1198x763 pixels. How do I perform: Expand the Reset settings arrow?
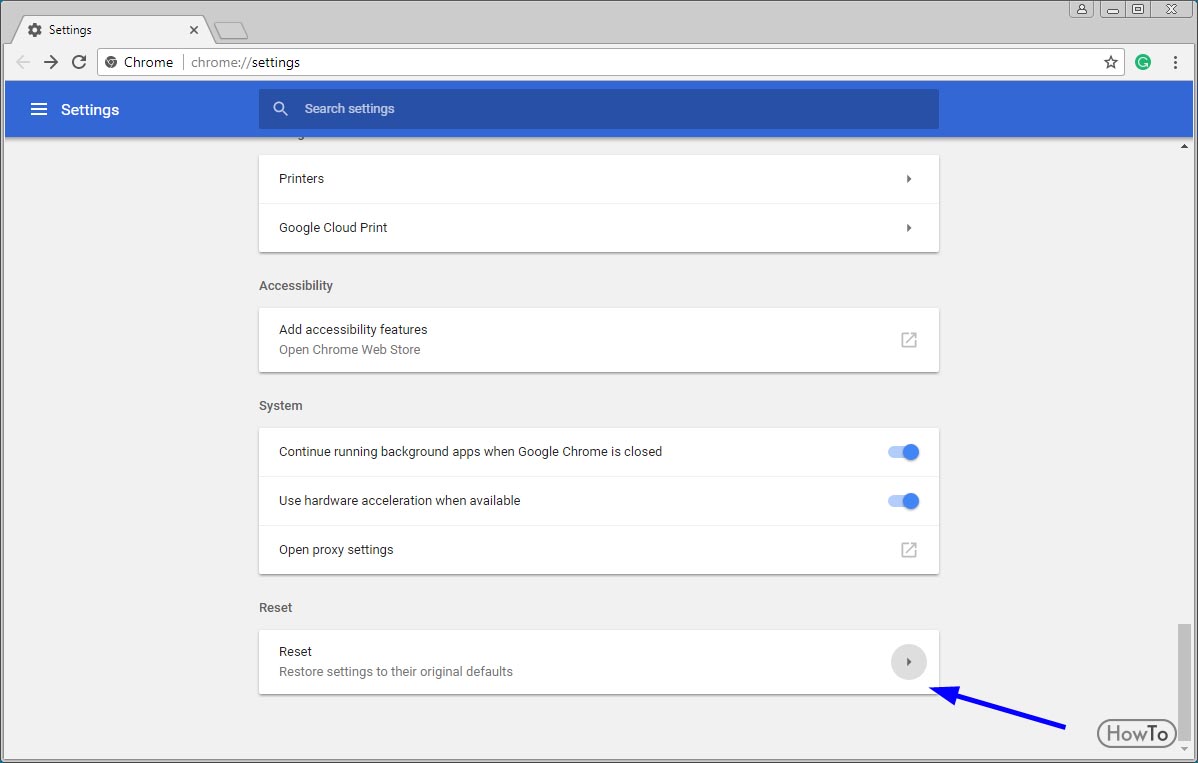click(x=908, y=662)
